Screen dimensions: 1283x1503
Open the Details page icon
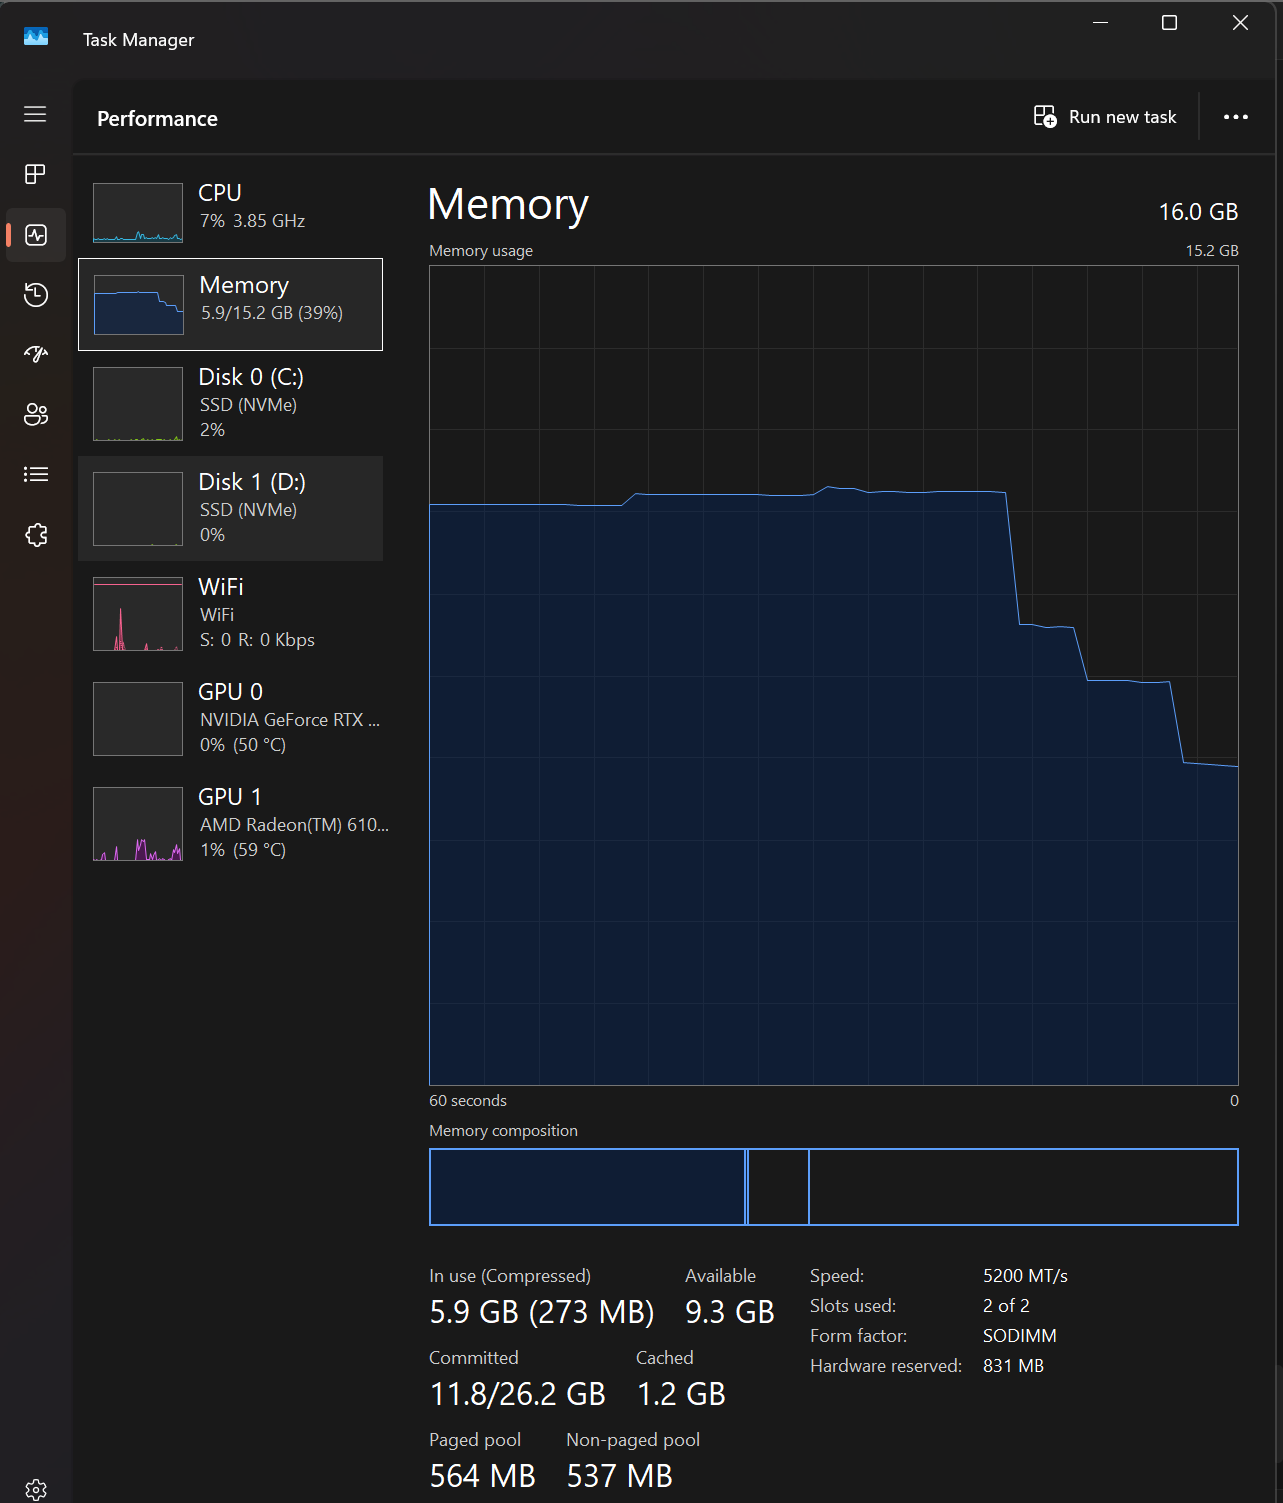pos(35,474)
